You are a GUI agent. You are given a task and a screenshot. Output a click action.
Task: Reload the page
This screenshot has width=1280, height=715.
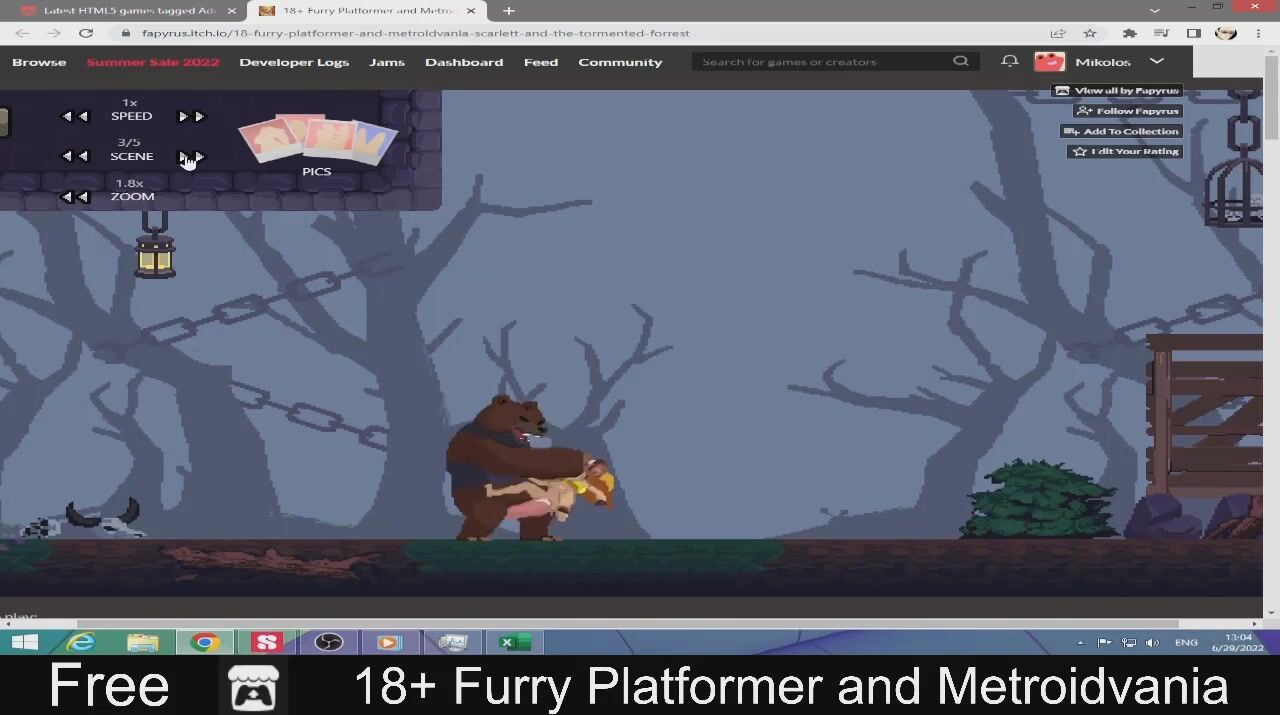(86, 33)
